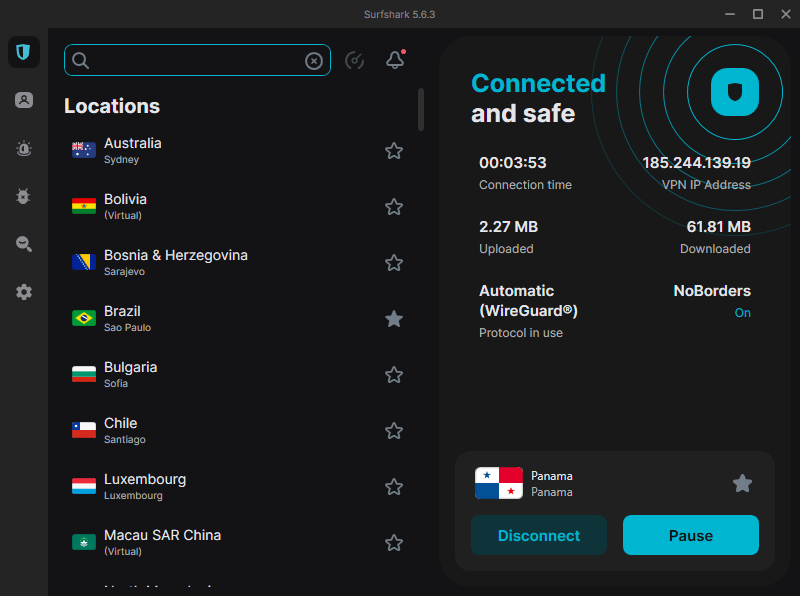The image size is (800, 596).
Task: Toggle NoBorders On status
Action: click(x=742, y=313)
